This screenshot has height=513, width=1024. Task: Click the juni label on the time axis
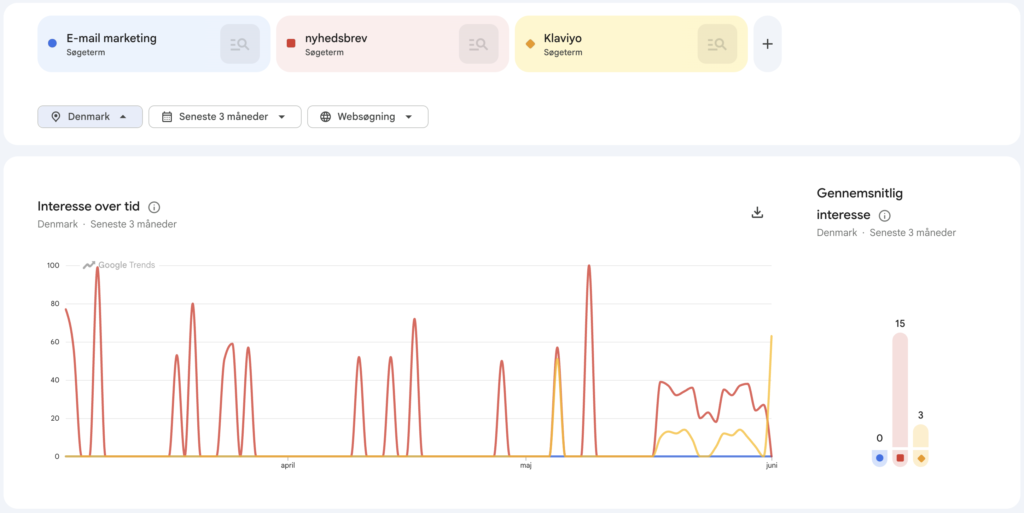click(771, 465)
